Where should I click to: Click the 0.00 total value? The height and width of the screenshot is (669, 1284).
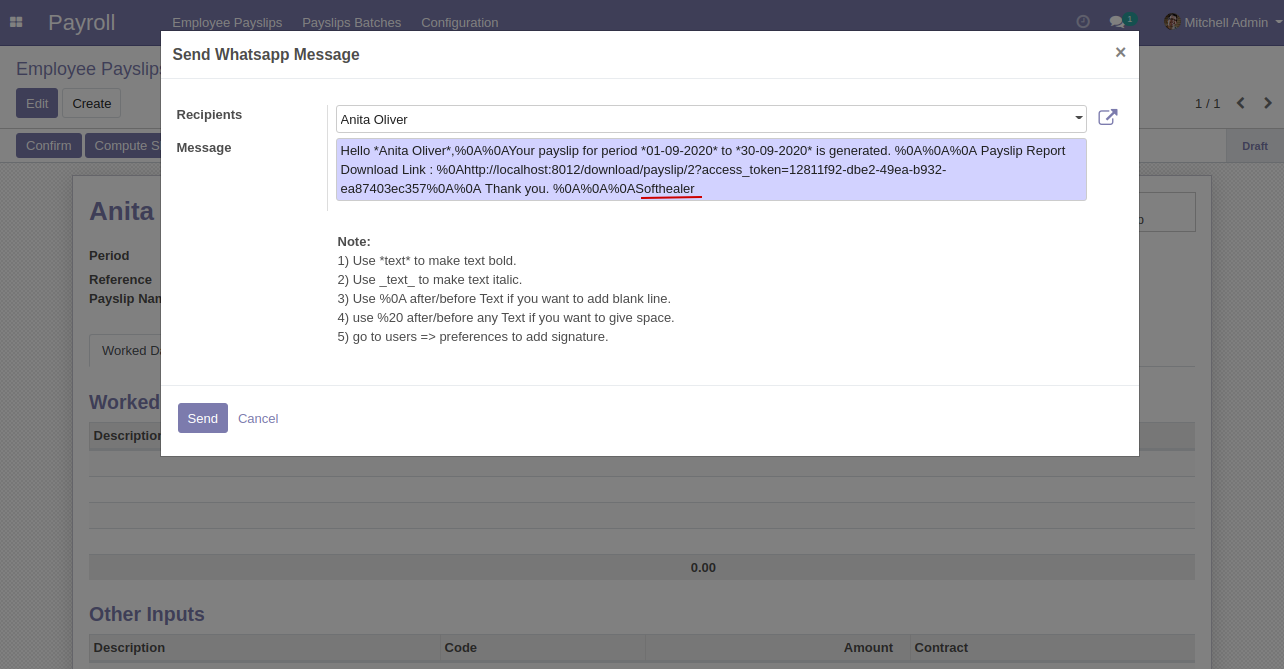pyautogui.click(x=703, y=567)
